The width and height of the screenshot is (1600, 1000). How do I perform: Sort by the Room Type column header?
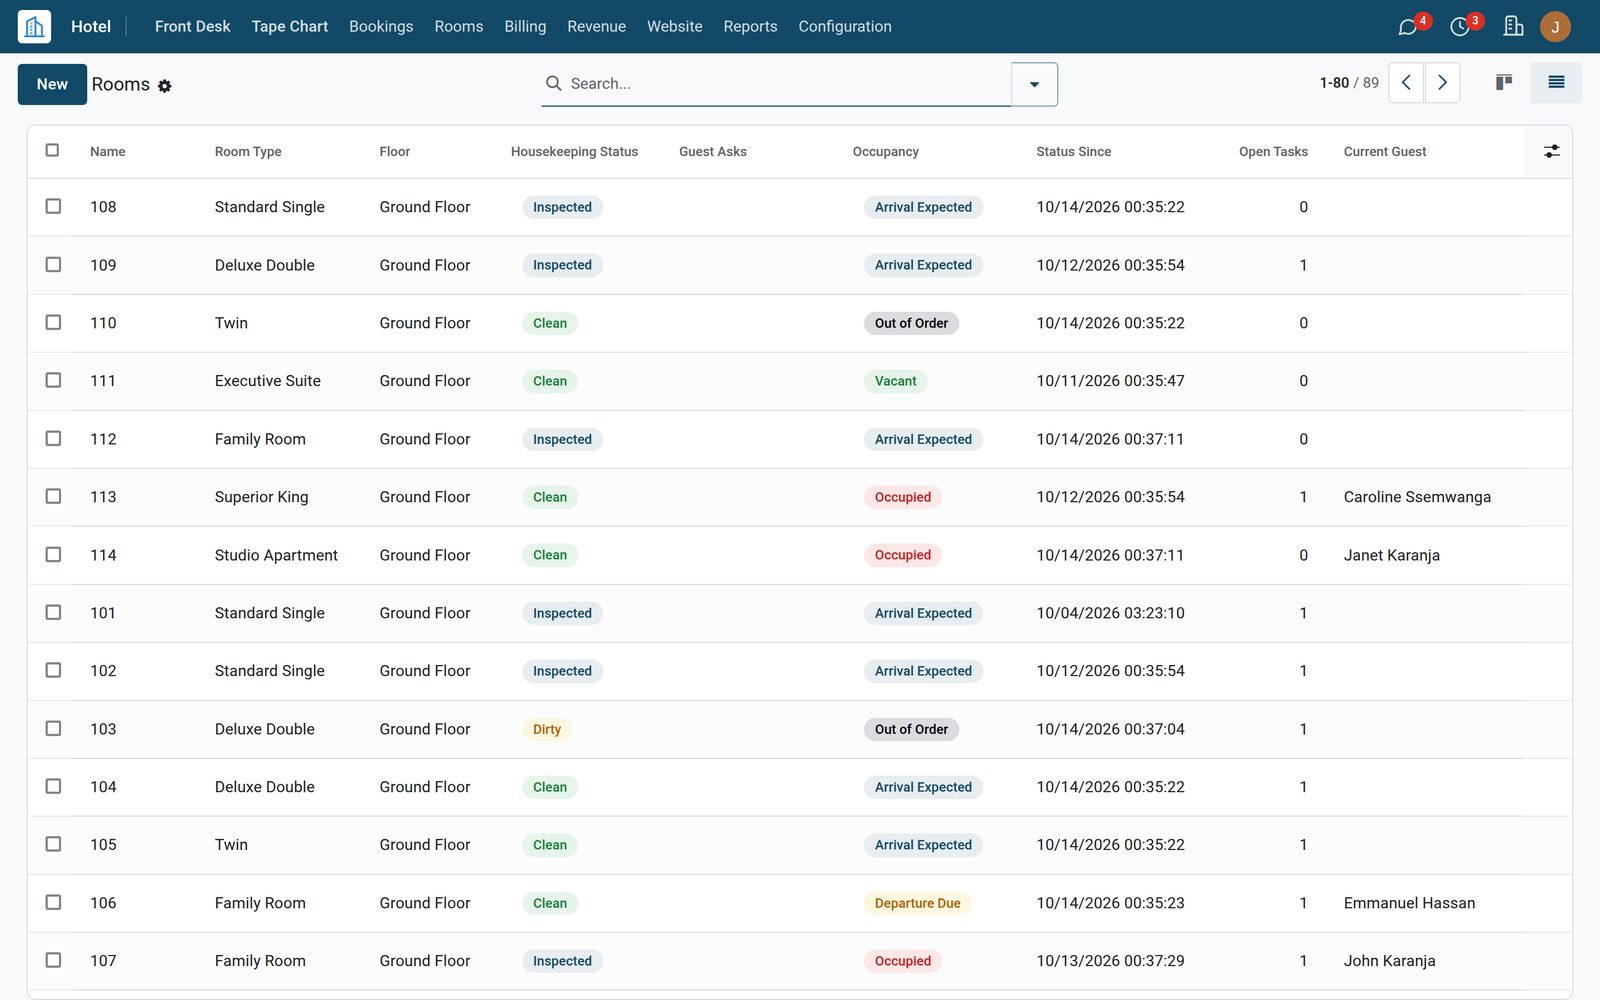pos(248,152)
